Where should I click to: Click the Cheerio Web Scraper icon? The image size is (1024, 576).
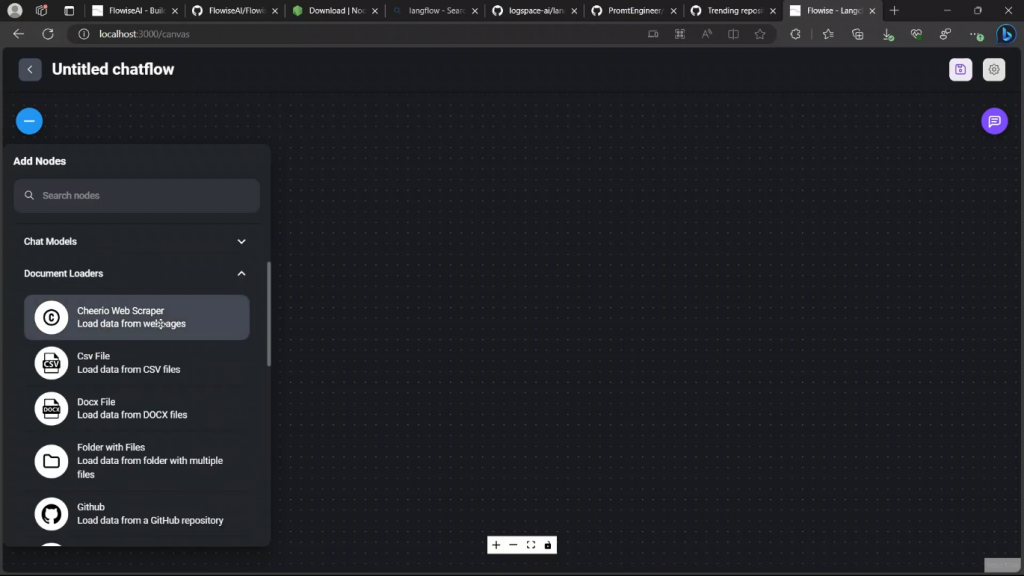(51, 317)
